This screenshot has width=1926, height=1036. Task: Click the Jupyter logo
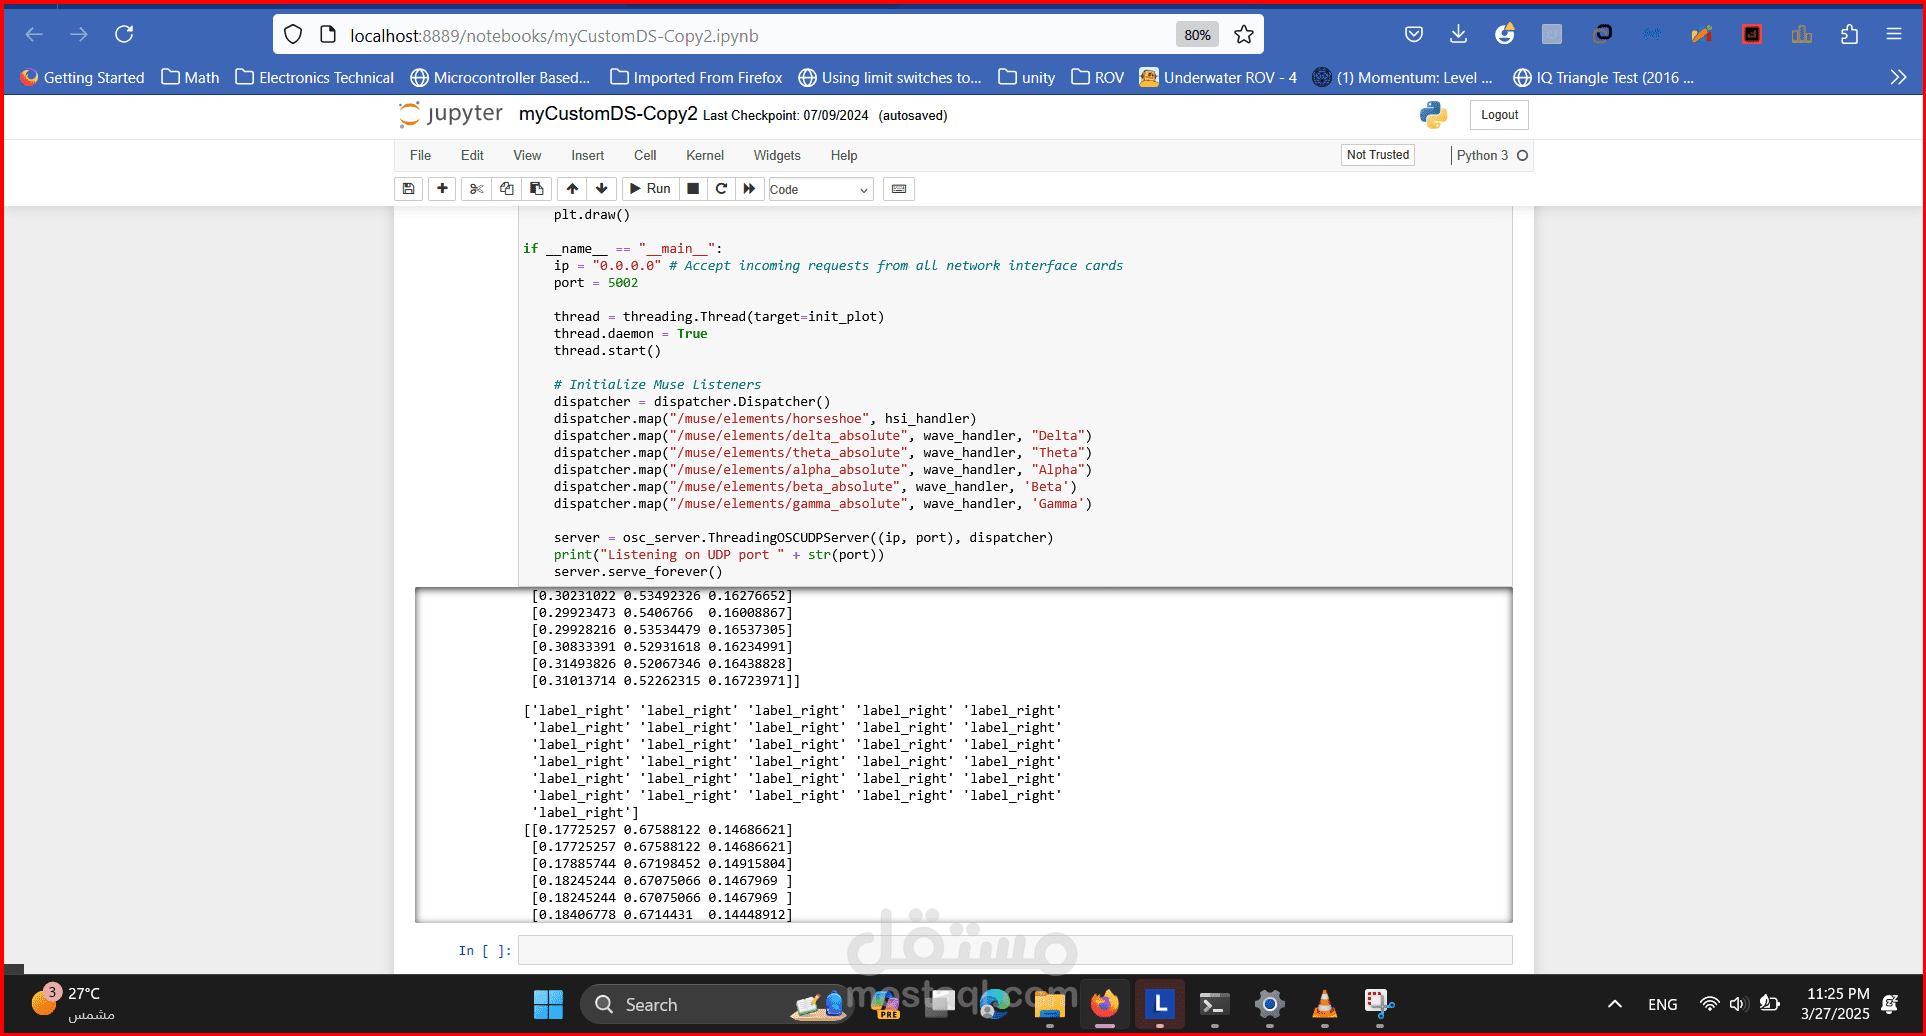(x=451, y=114)
